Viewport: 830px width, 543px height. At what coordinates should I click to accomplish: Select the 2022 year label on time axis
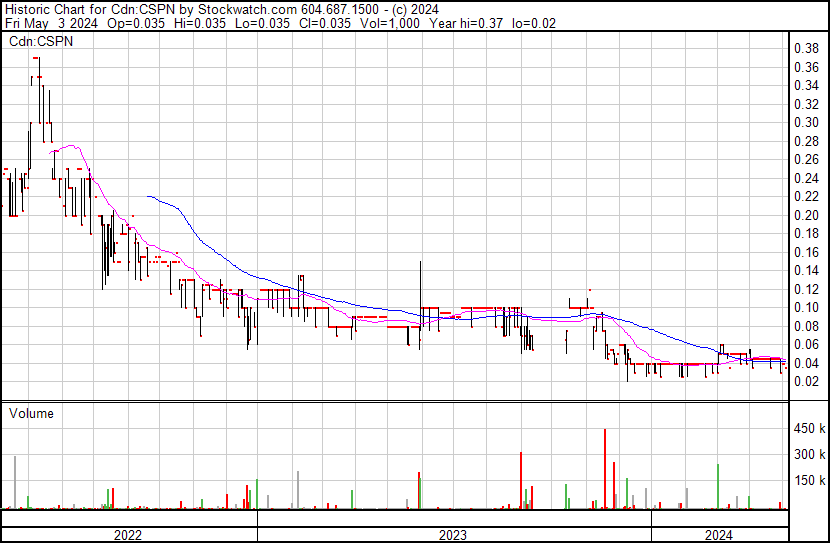click(x=127, y=535)
